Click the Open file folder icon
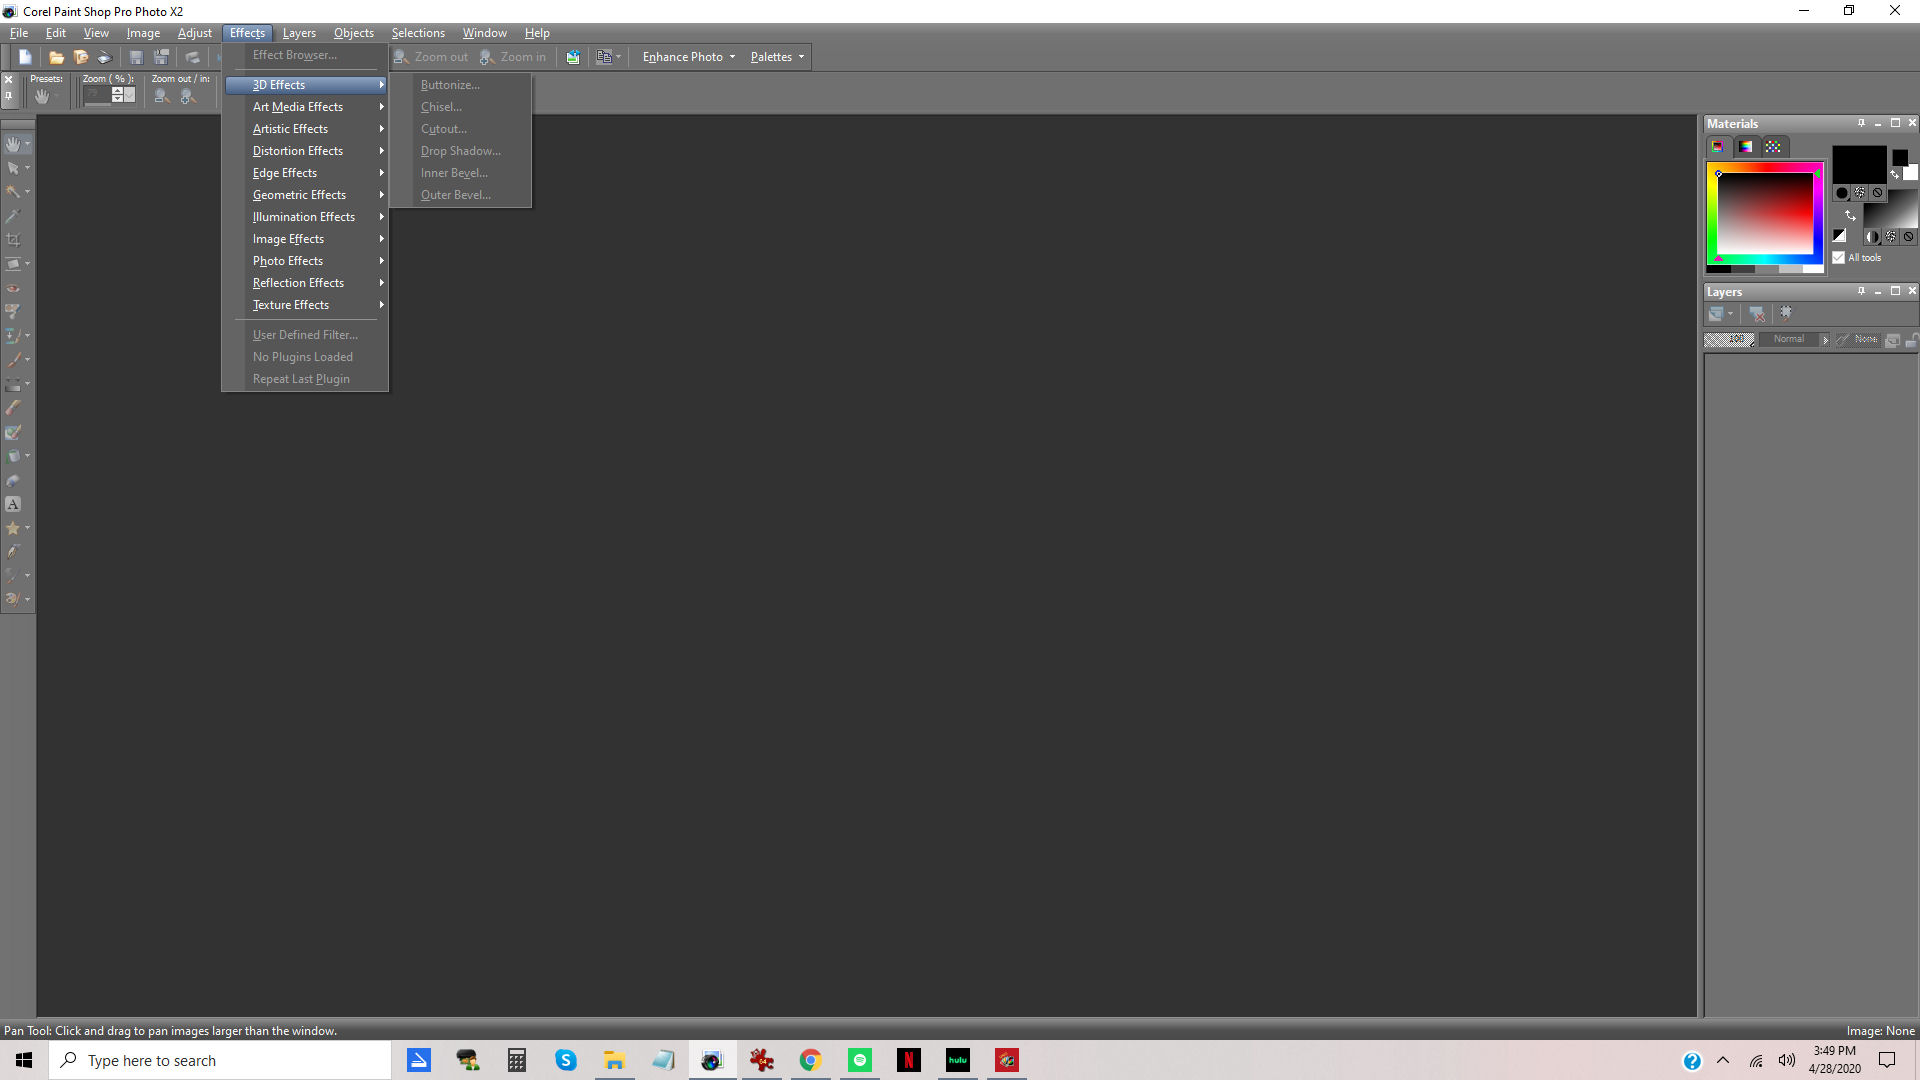 (56, 57)
